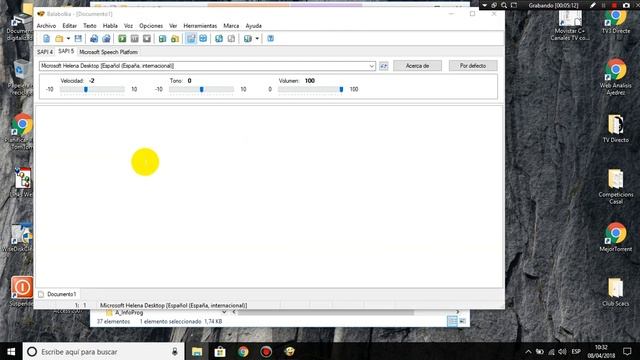Click the split-to-audio-files toolbar icon
This screenshot has width=640, height=360.
pyautogui.click(x=106, y=39)
